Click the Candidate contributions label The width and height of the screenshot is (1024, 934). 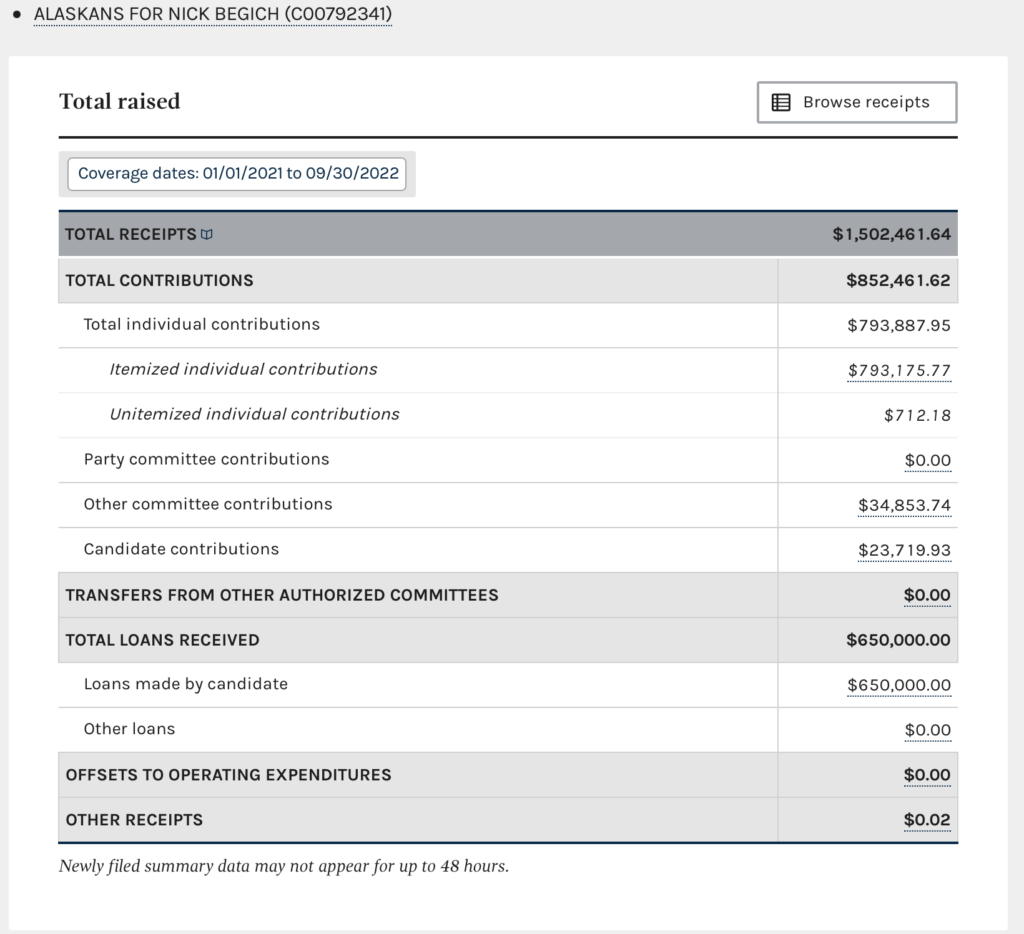[181, 549]
